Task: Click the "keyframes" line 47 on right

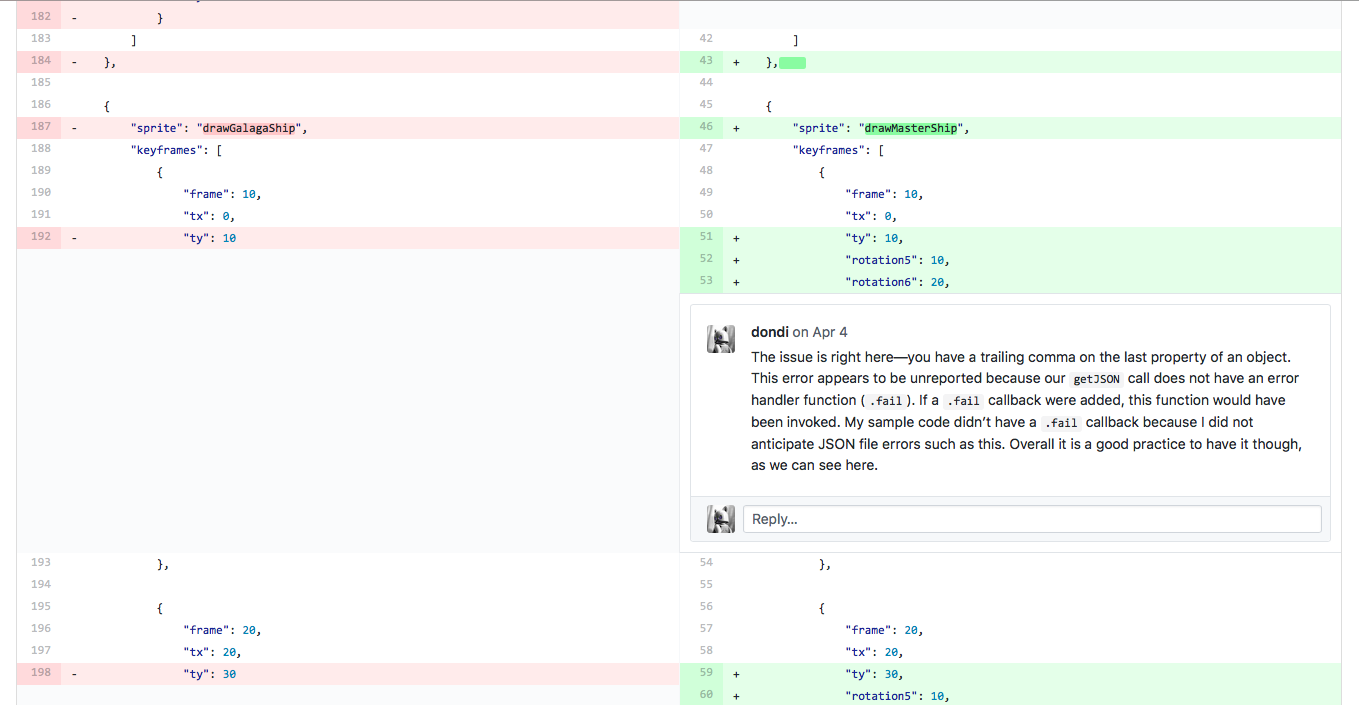Action: [838, 150]
